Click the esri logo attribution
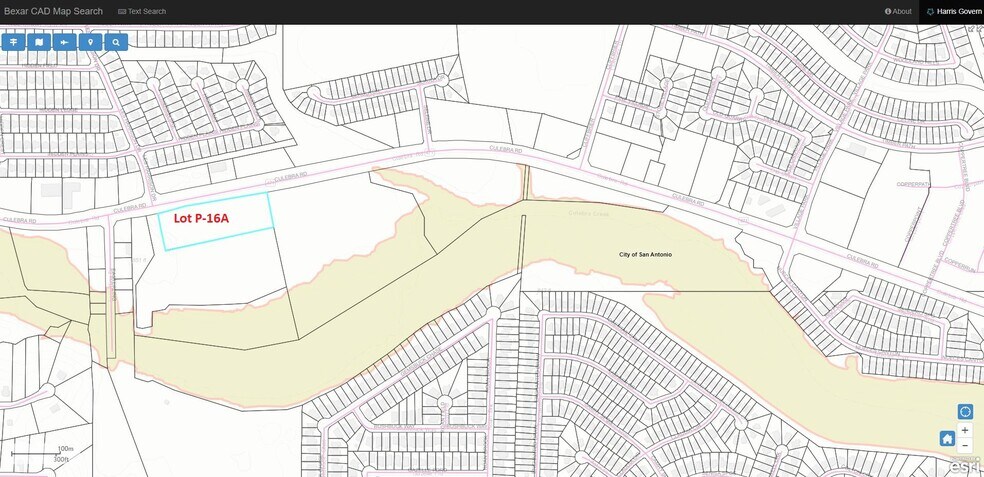984x477 pixels. click(964, 466)
